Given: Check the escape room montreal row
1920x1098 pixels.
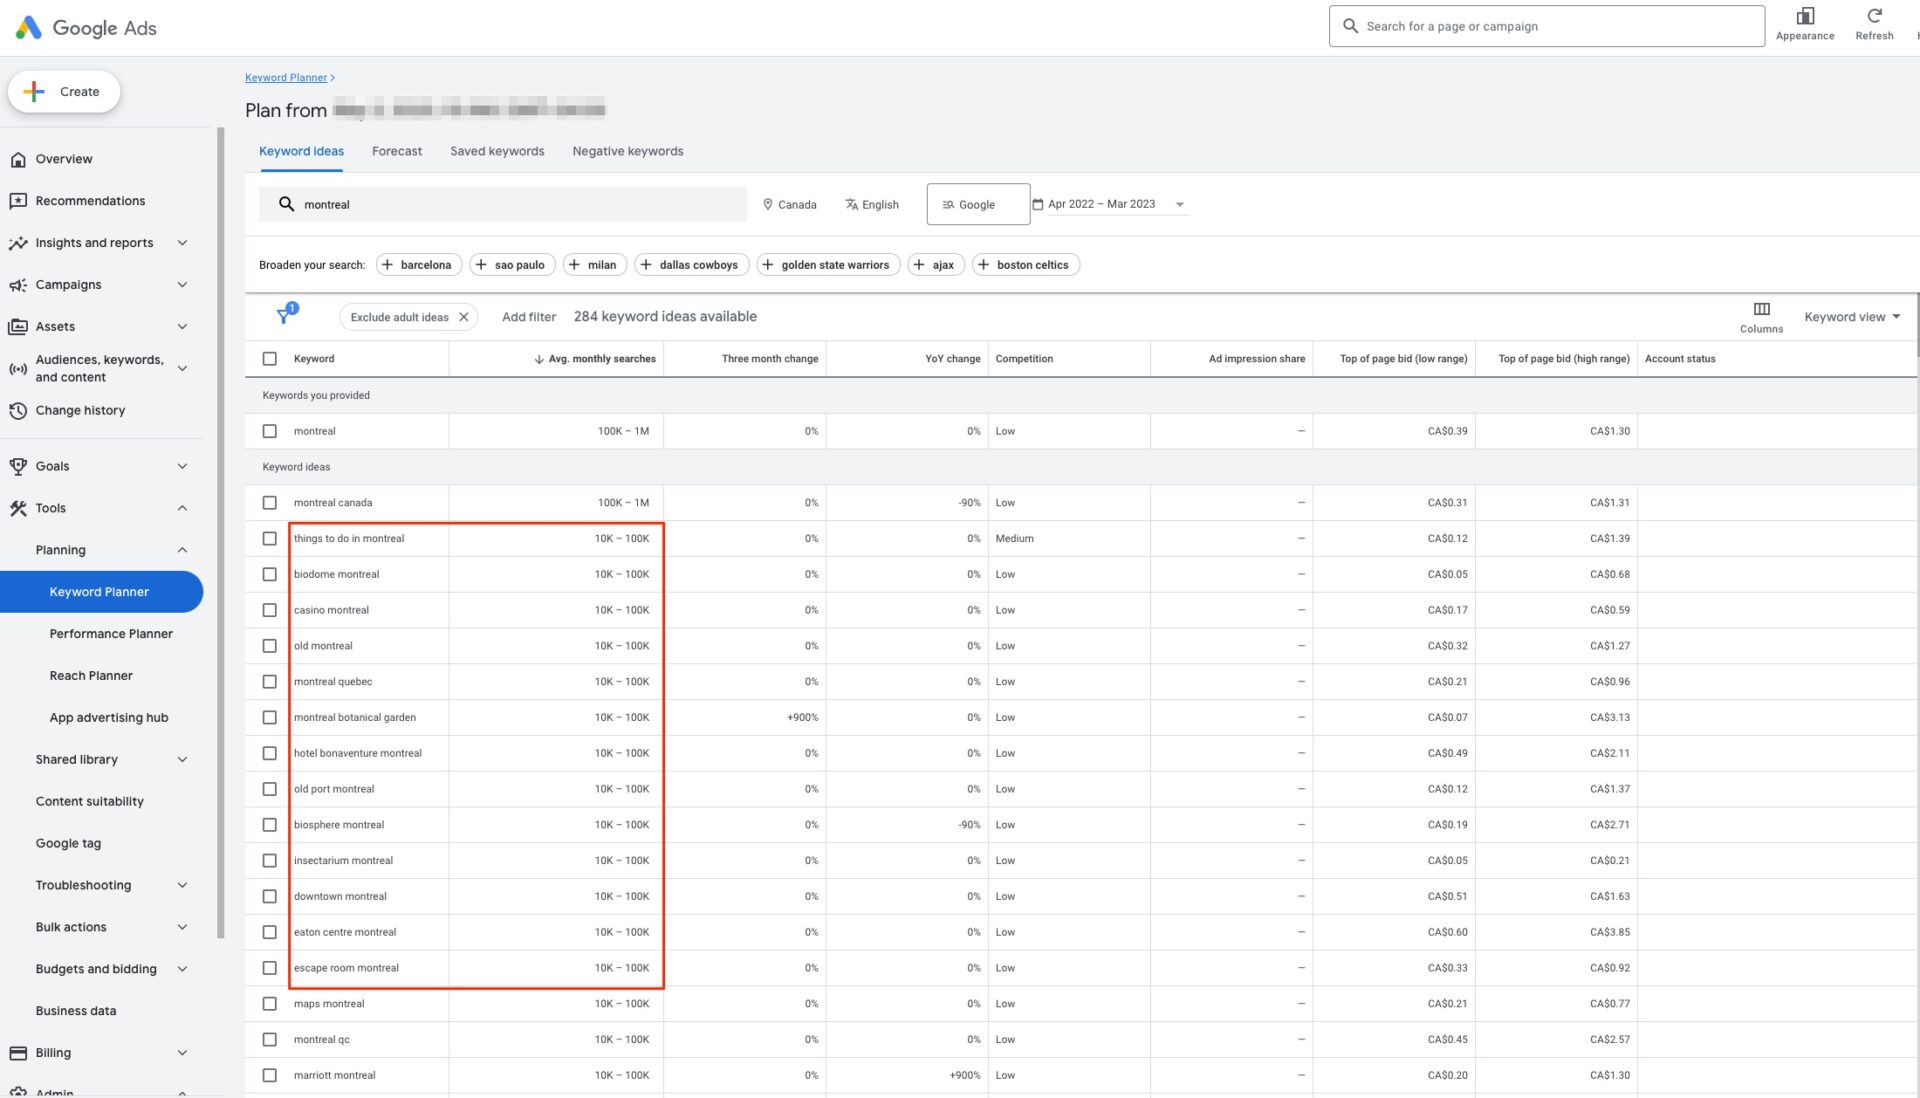Looking at the screenshot, I should 269,968.
